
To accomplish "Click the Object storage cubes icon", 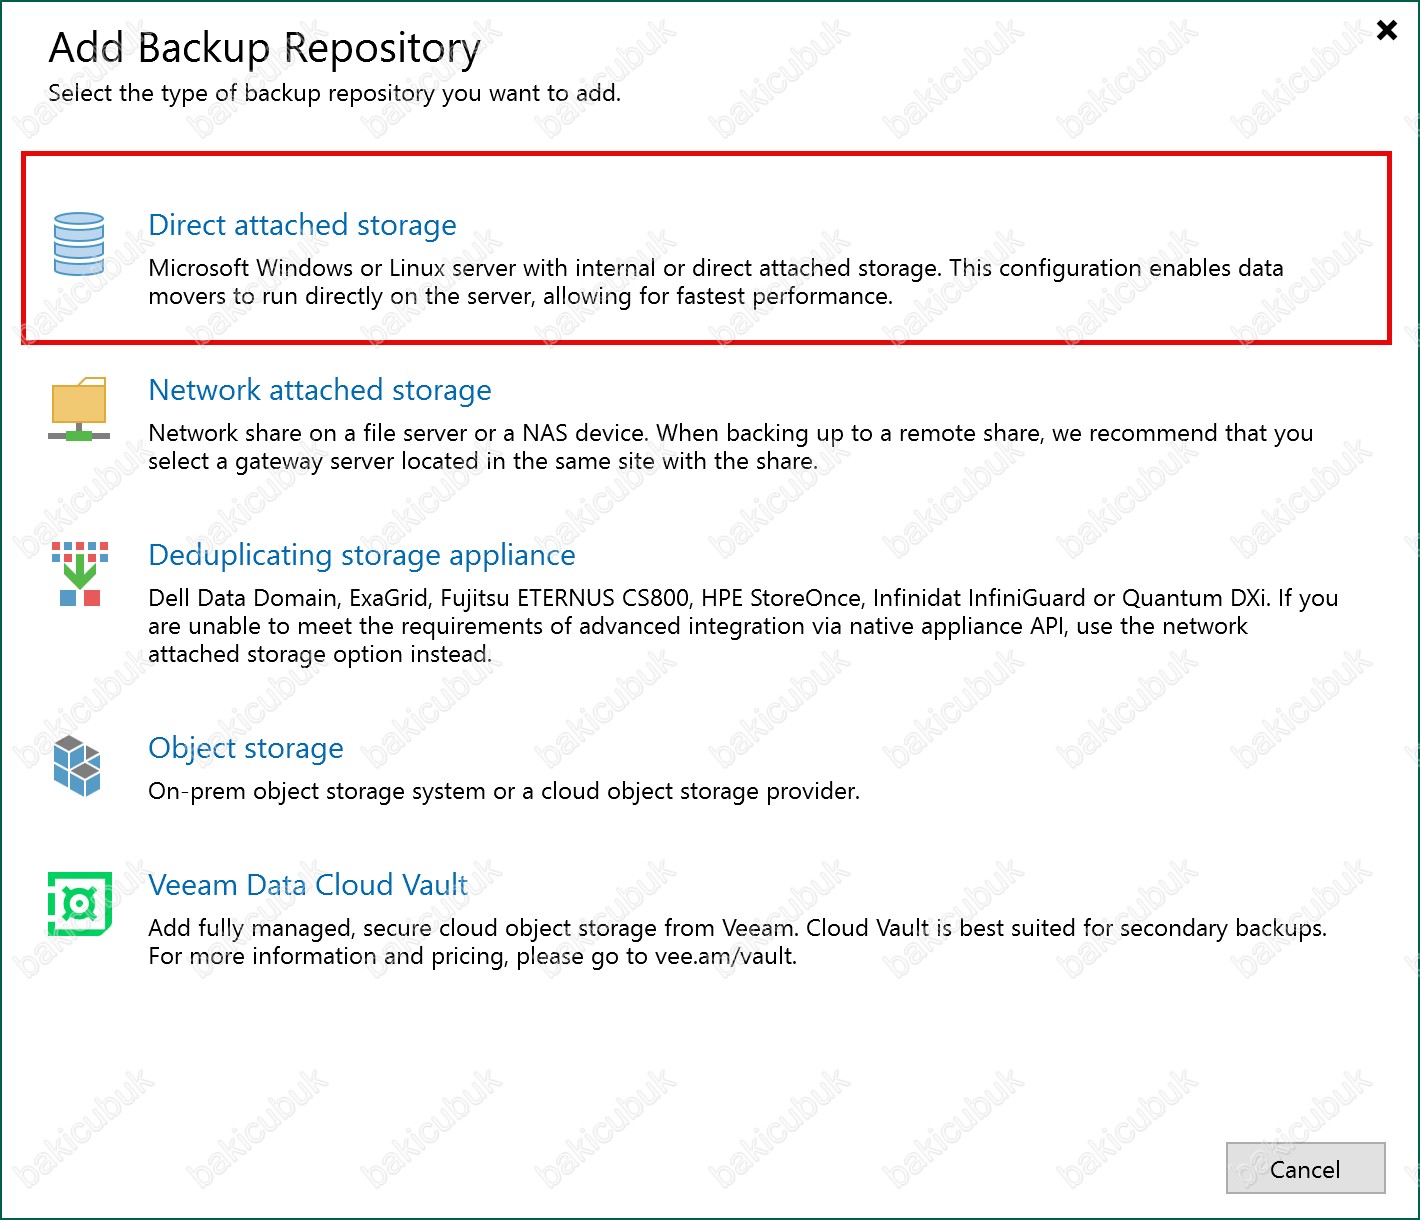I will [x=77, y=766].
